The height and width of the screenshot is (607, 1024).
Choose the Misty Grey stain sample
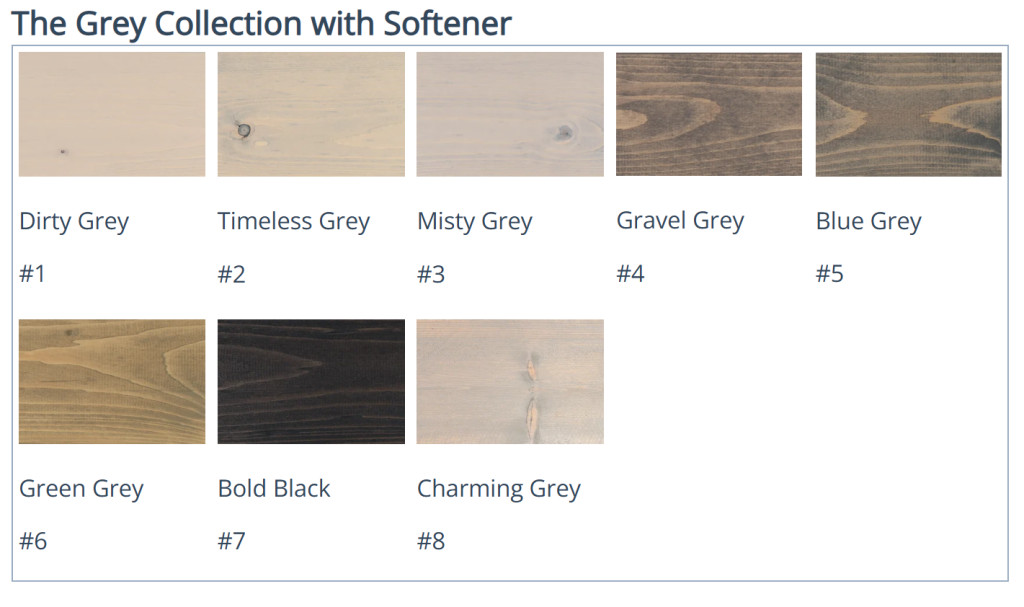(510, 114)
